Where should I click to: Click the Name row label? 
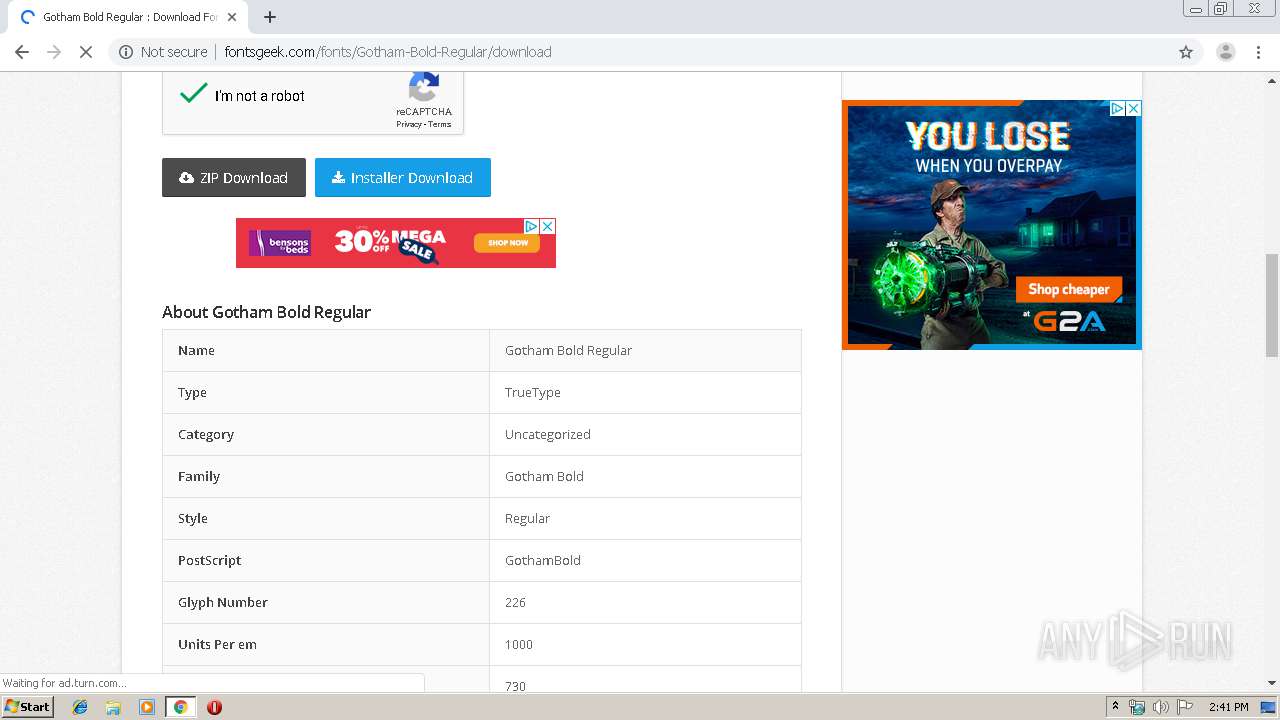(x=196, y=350)
